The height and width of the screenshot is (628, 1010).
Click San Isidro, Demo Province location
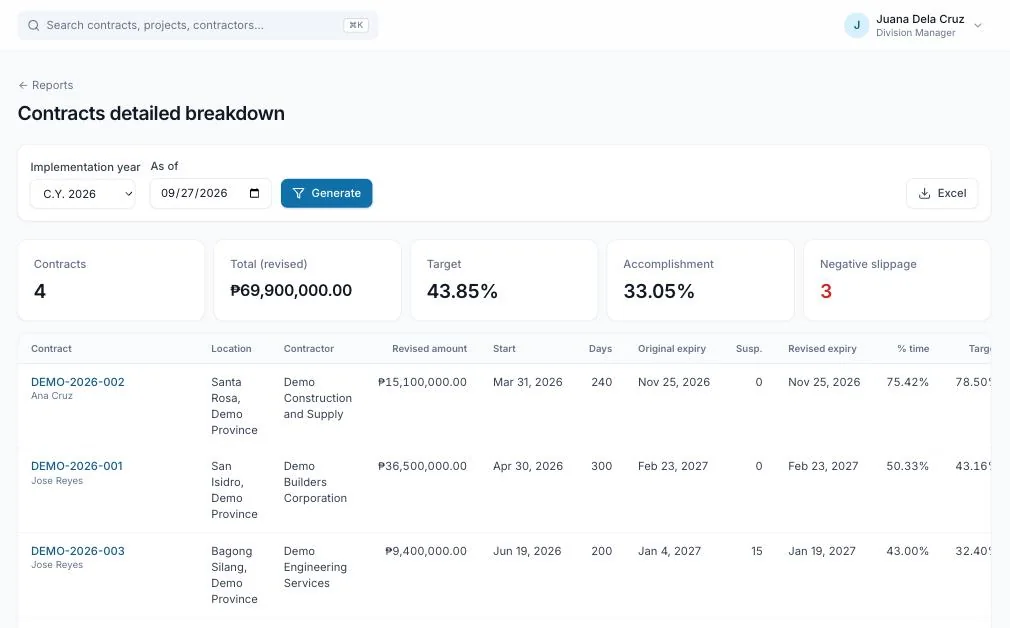[x=234, y=490]
